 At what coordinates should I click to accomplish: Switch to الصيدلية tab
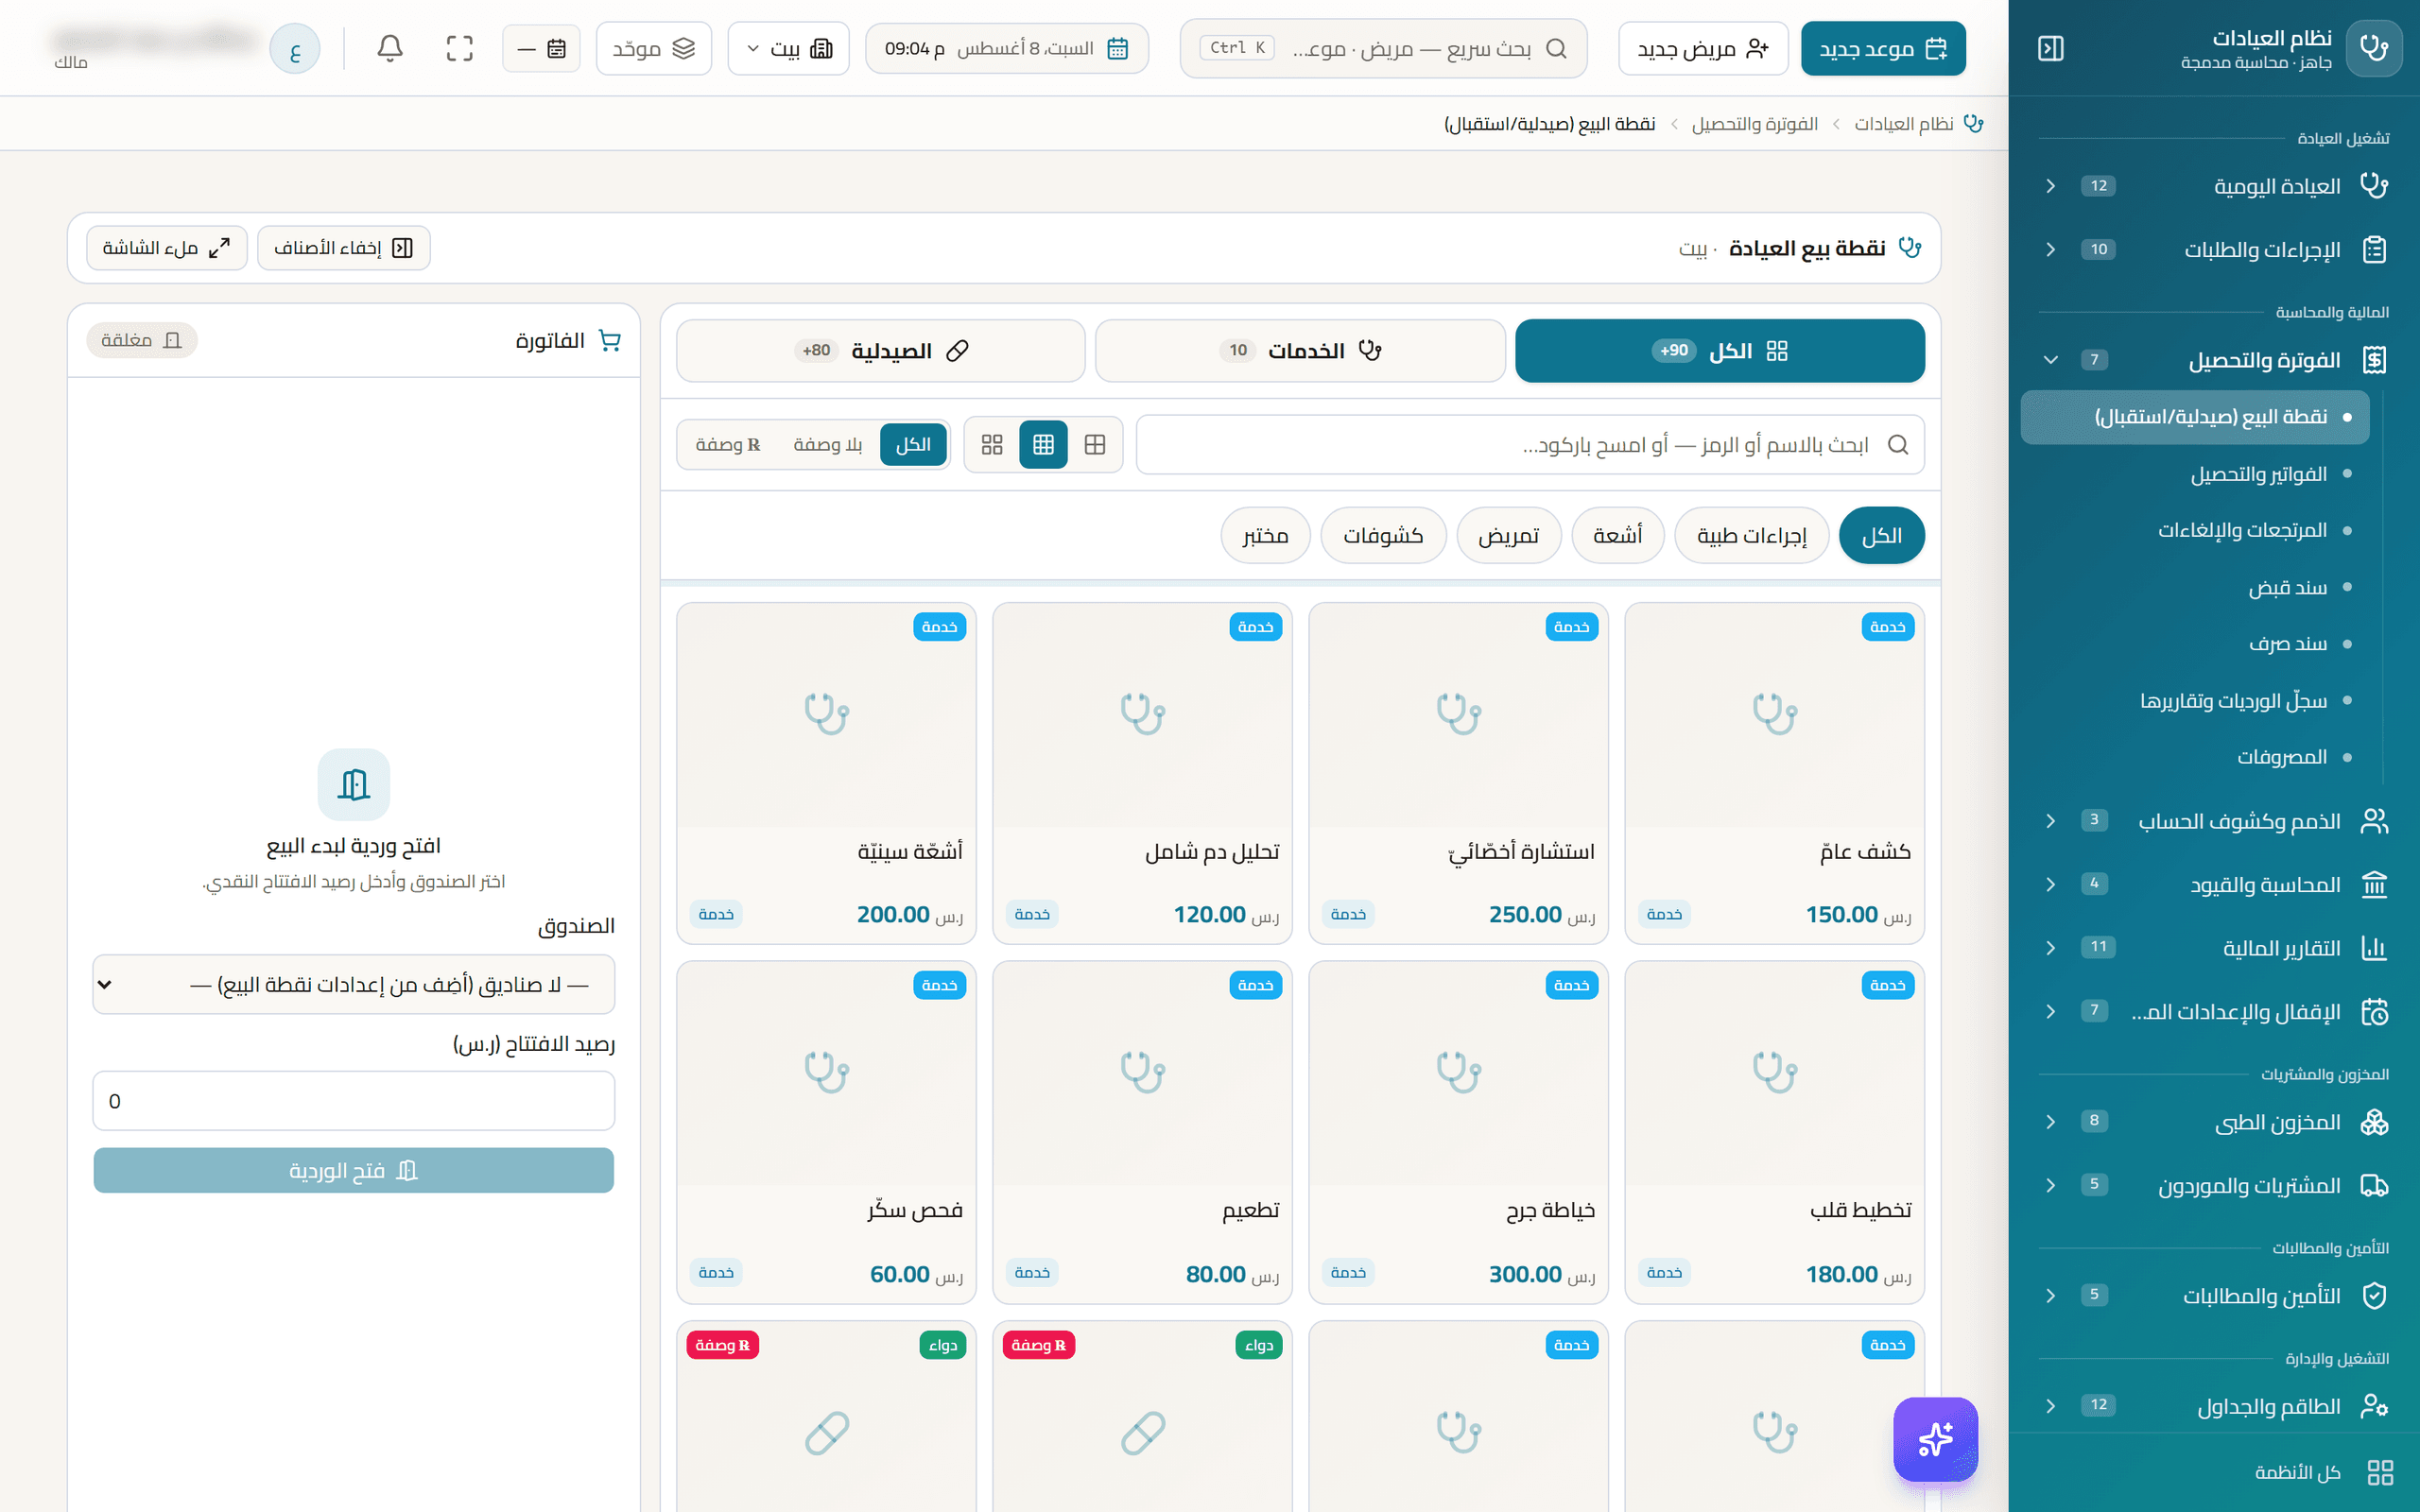[881, 351]
